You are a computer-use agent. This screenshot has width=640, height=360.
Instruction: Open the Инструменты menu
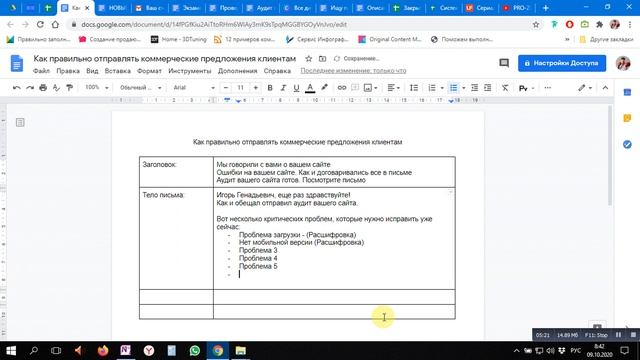(x=190, y=71)
